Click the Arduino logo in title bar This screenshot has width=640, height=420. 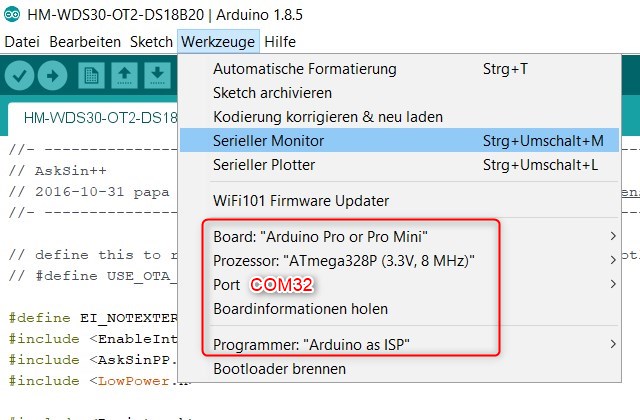(x=13, y=14)
